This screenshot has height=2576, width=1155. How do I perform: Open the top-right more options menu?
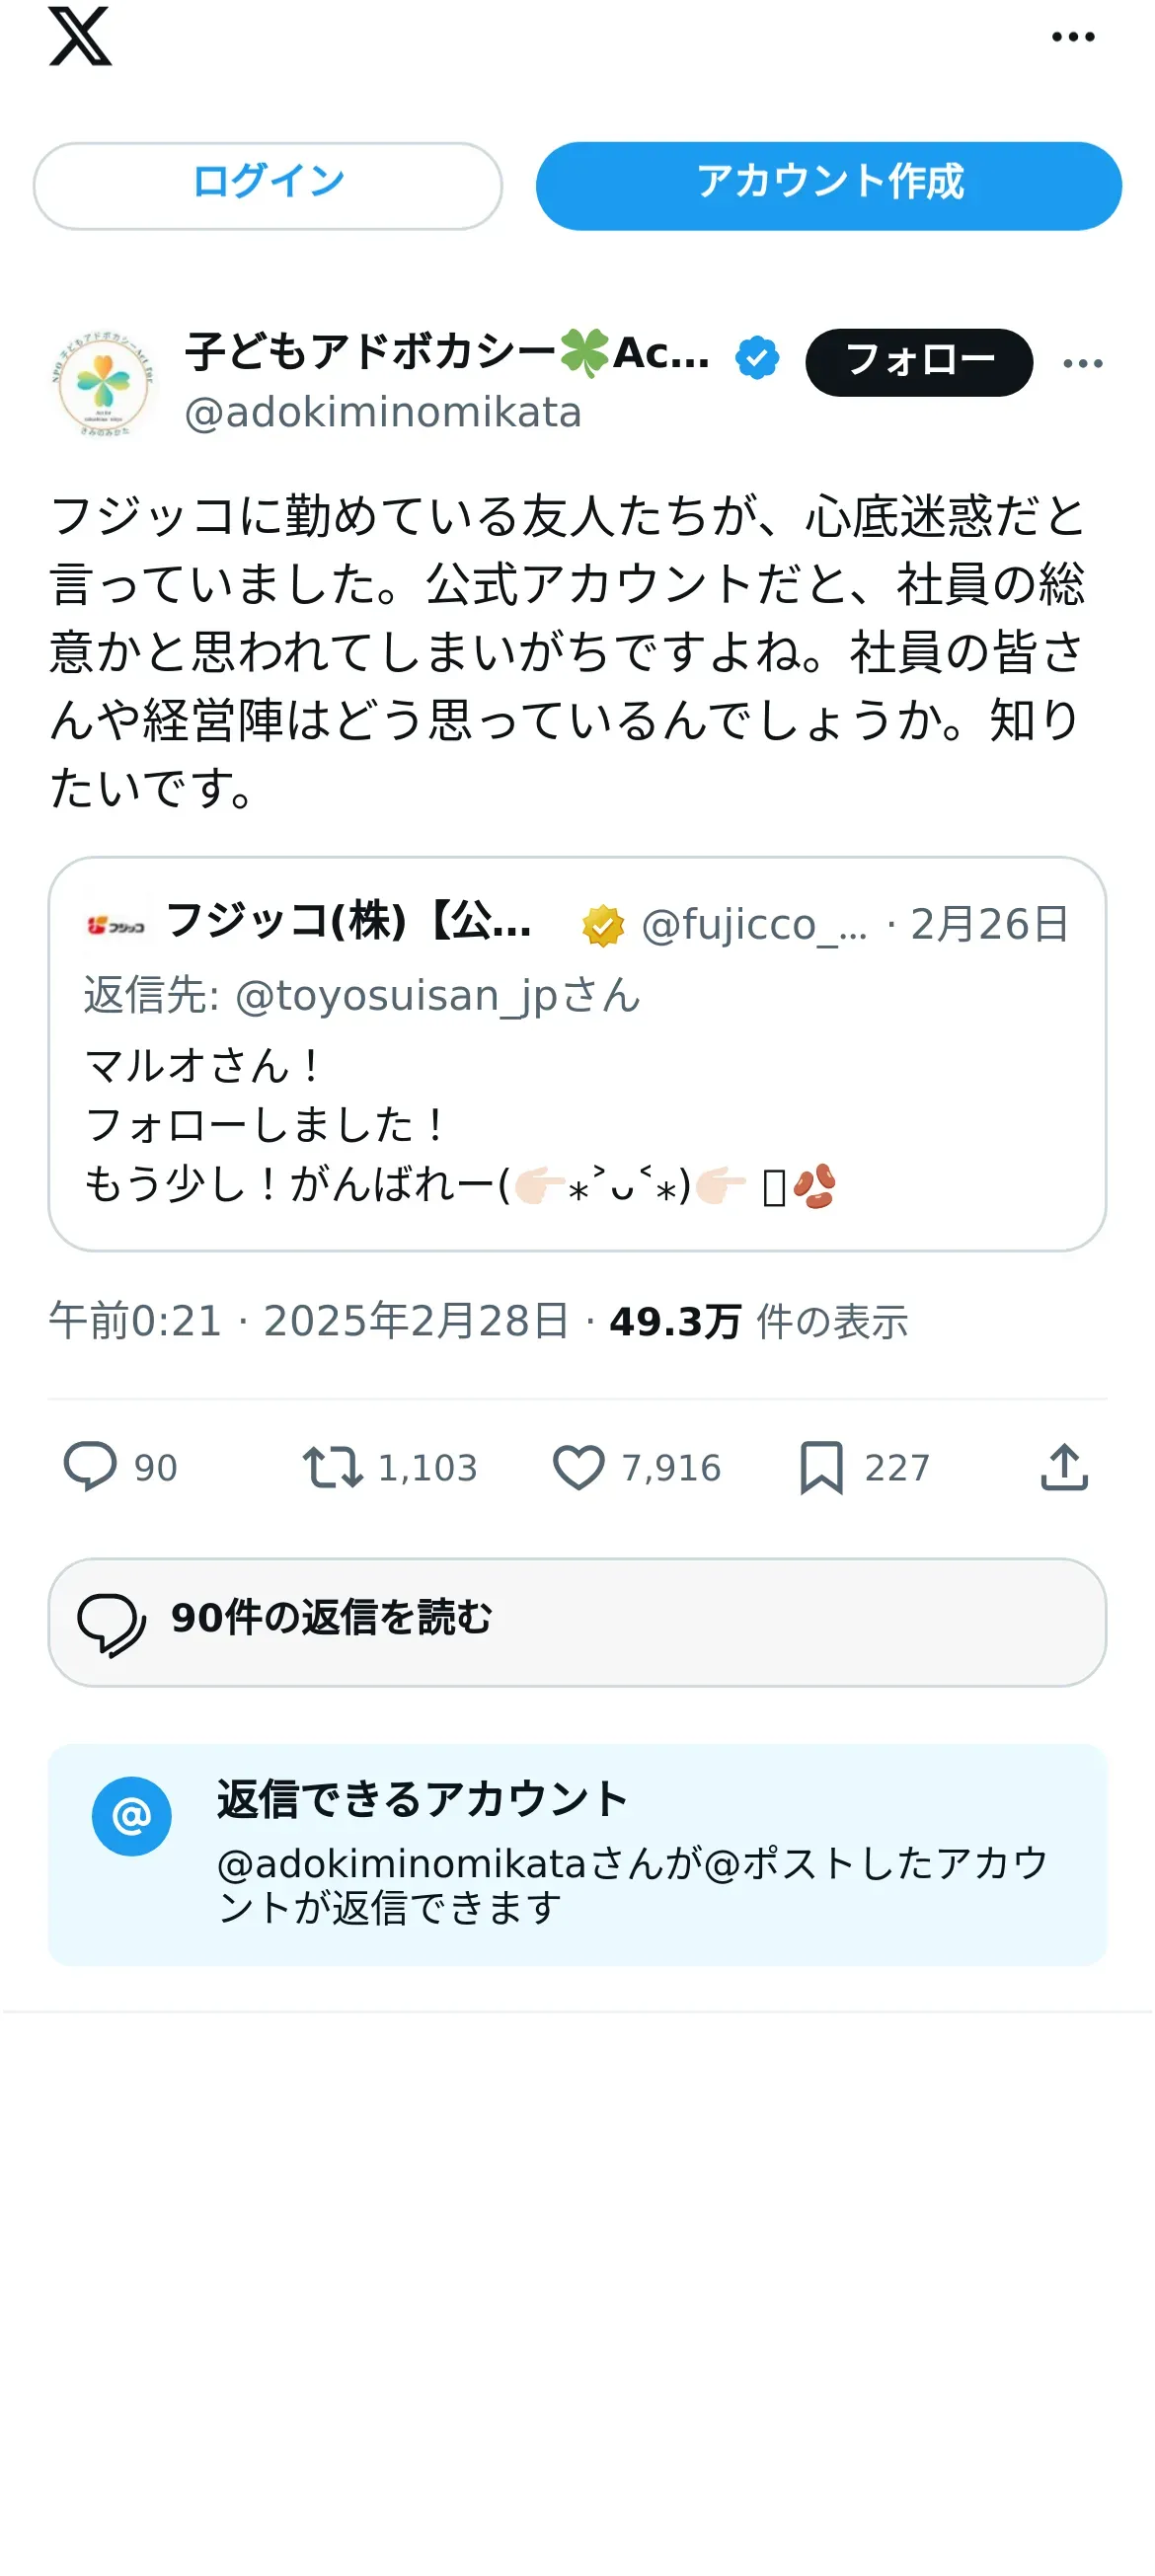coord(1072,38)
